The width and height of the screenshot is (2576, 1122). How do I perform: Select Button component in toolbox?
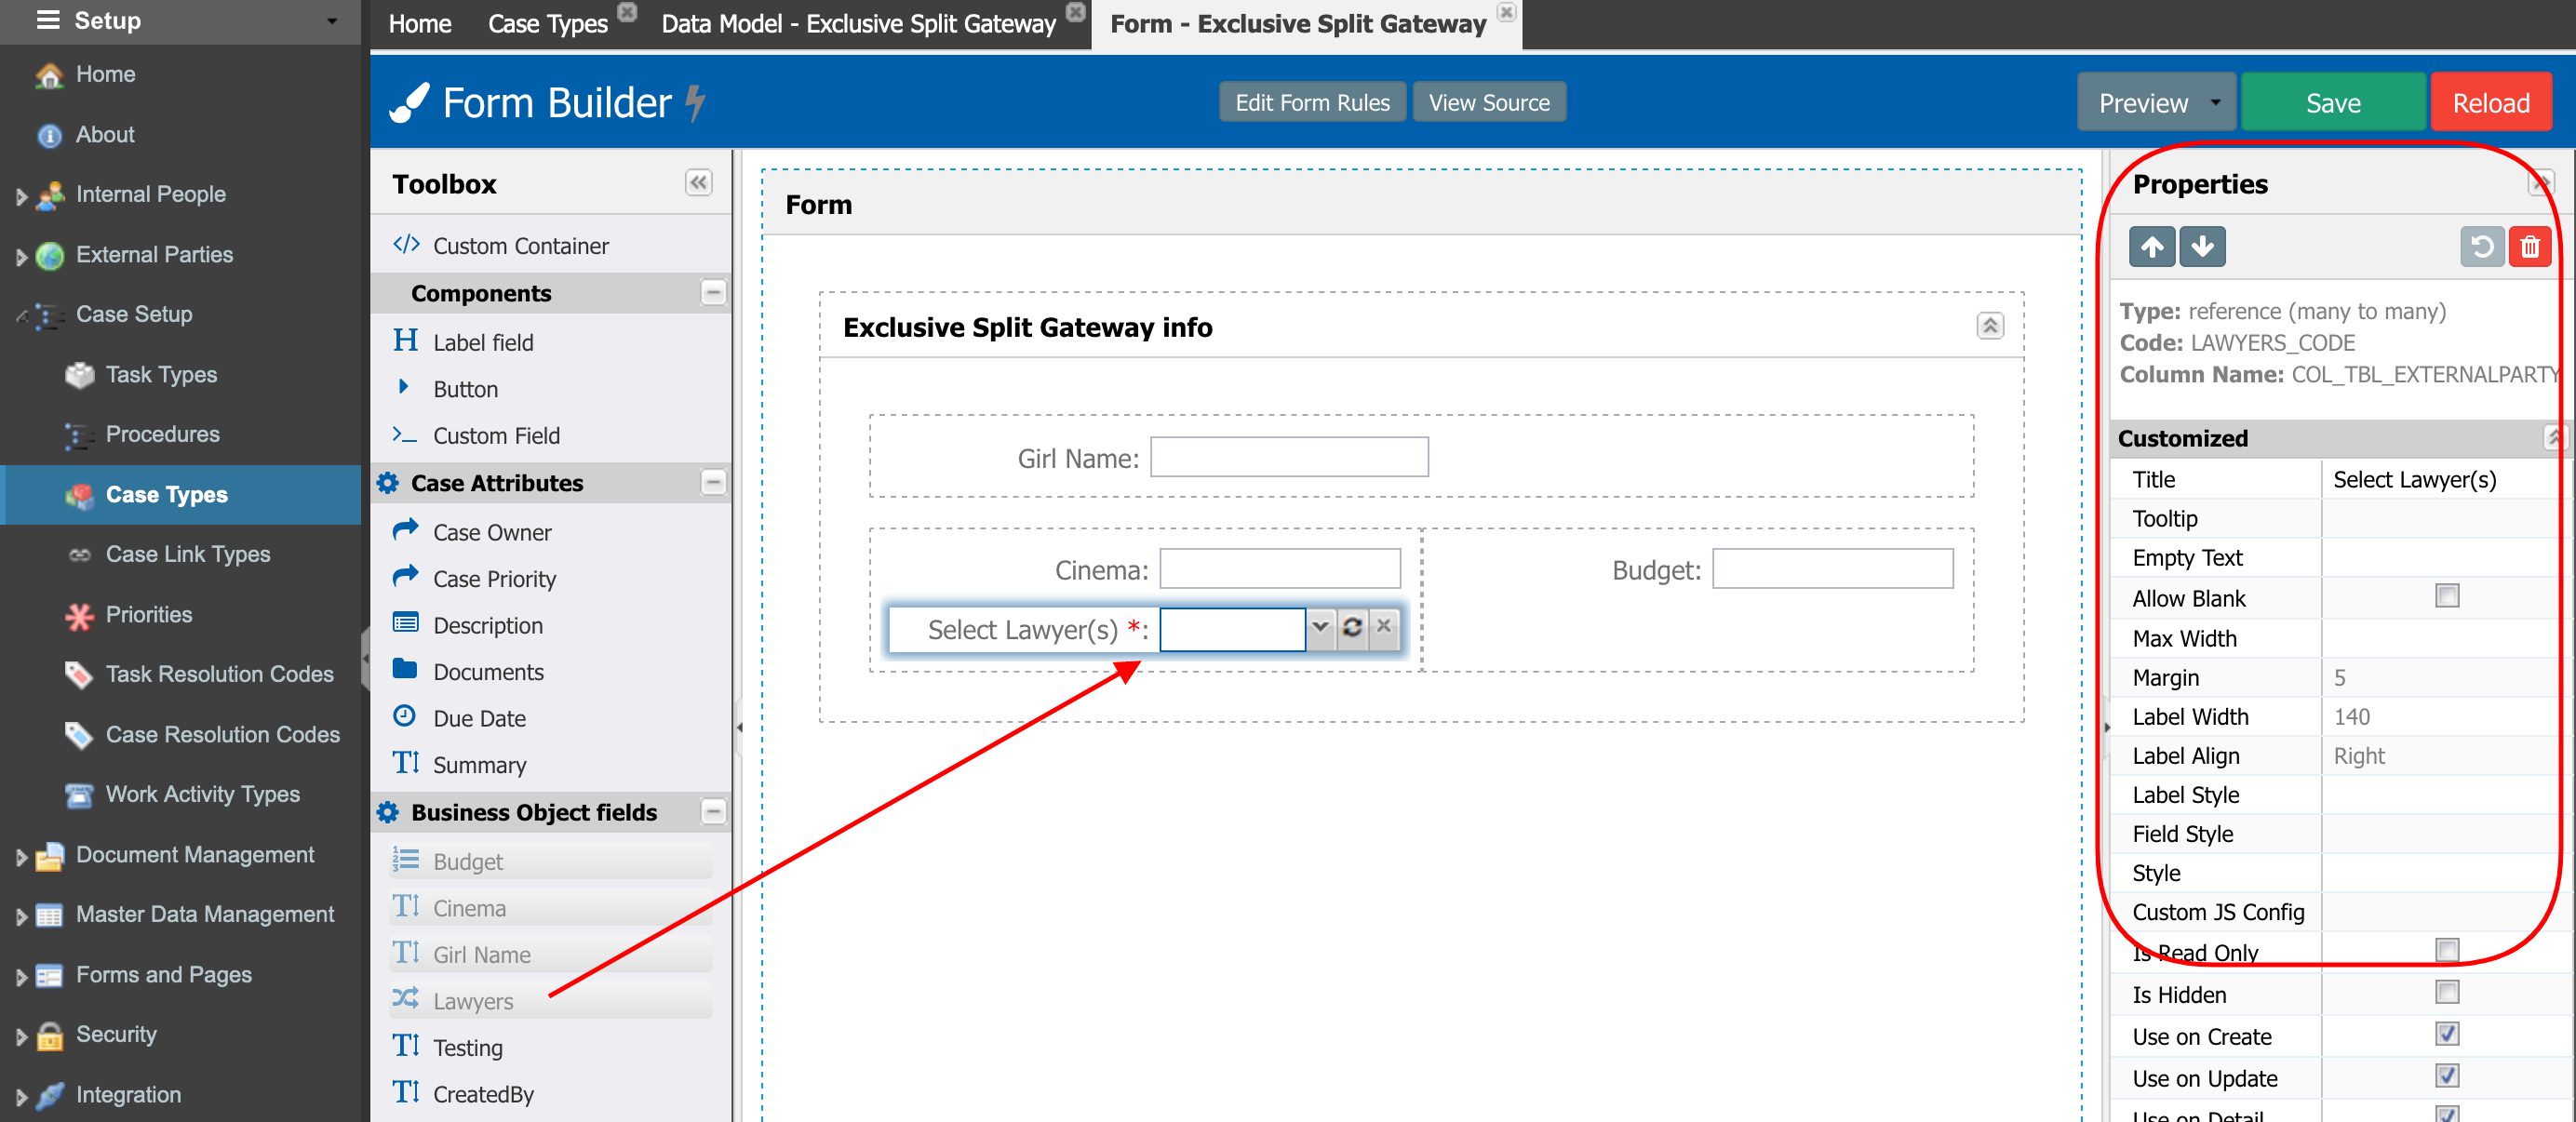click(x=465, y=389)
